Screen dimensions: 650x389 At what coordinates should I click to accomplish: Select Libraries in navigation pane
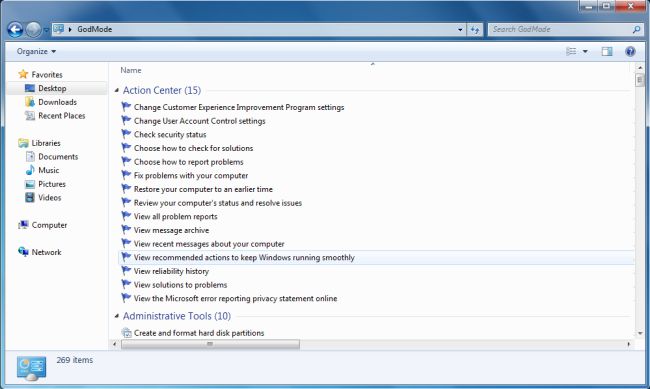click(46, 143)
